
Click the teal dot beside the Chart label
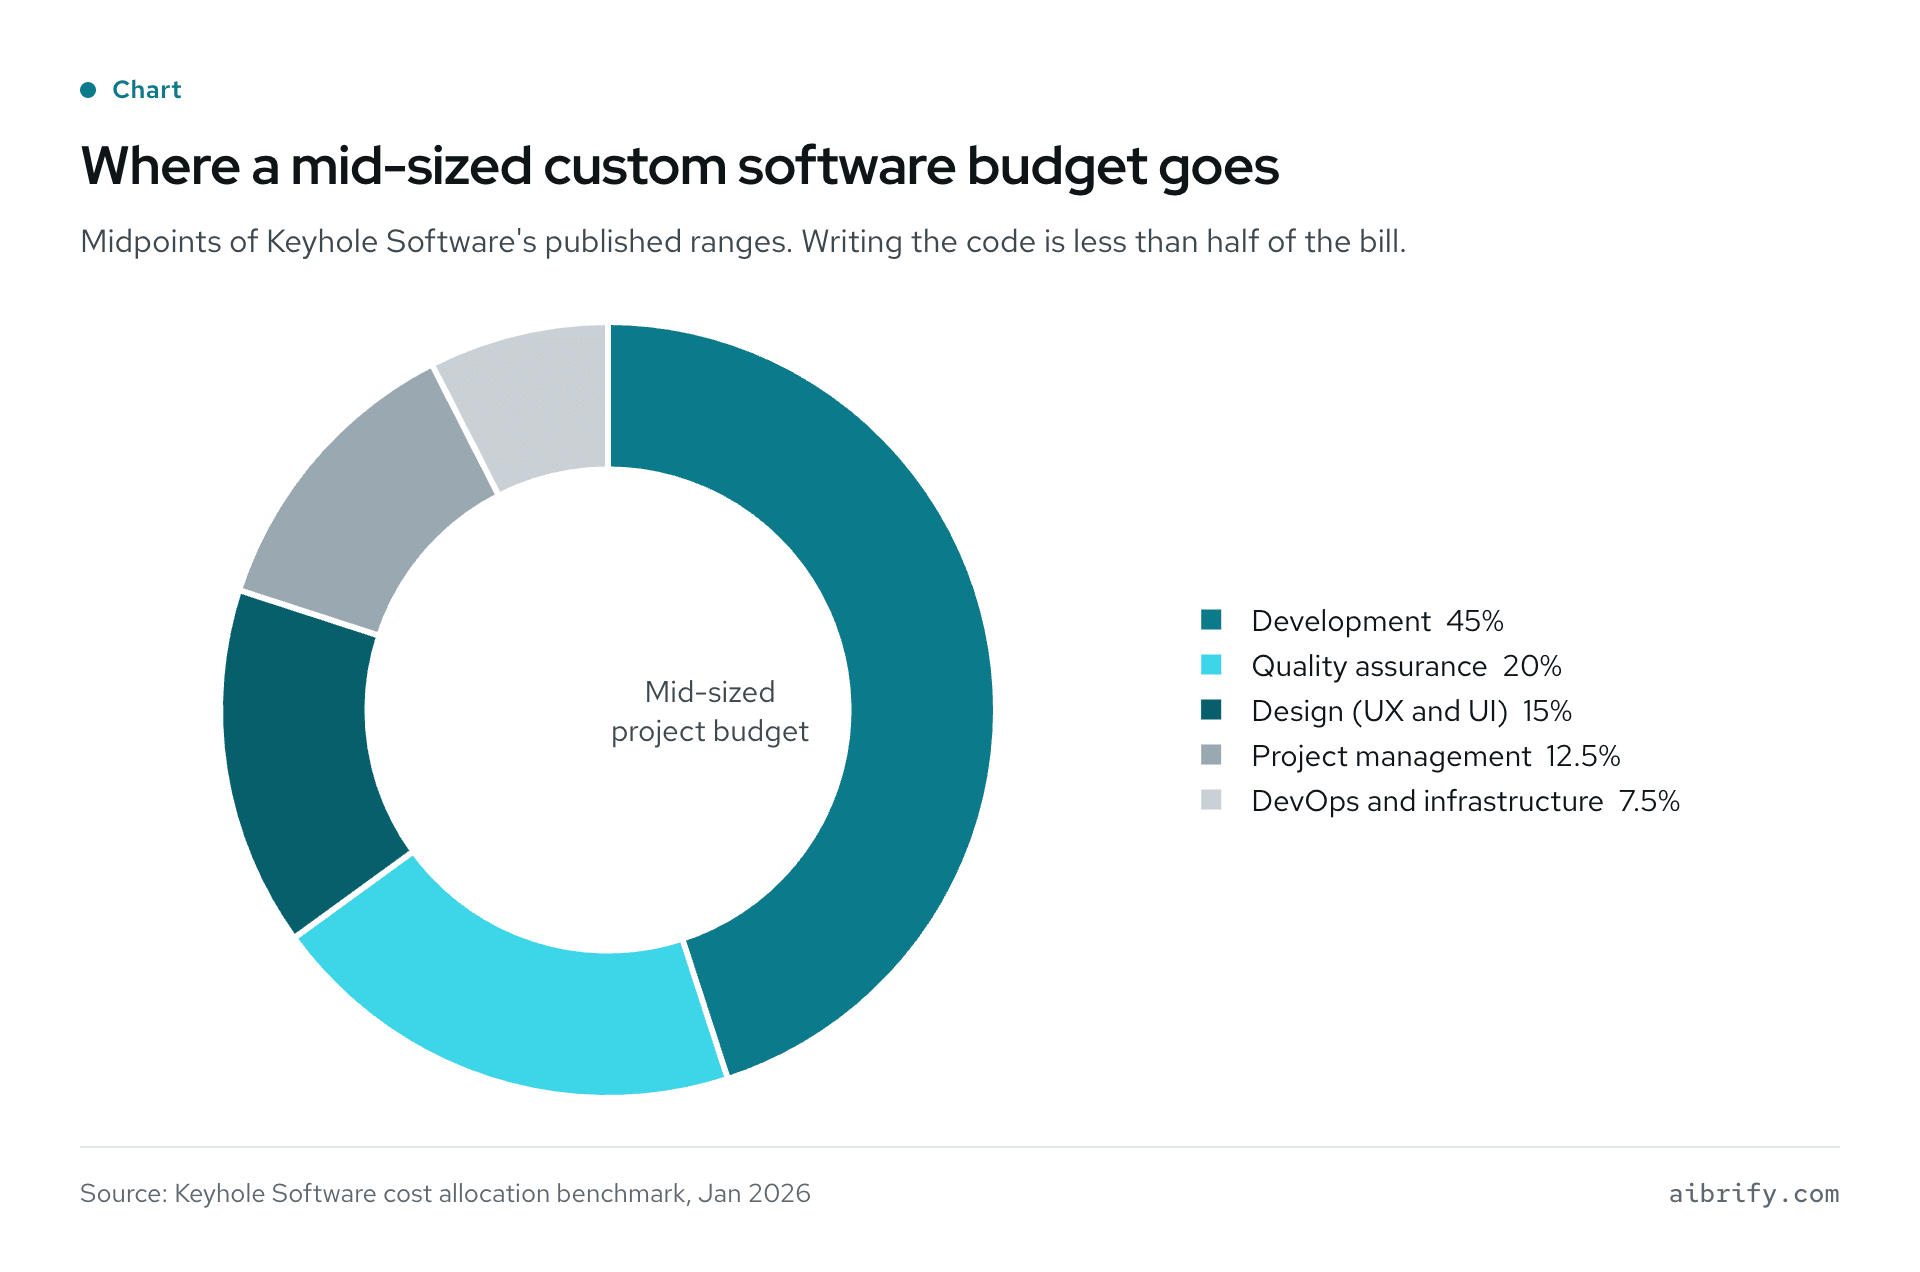point(88,90)
